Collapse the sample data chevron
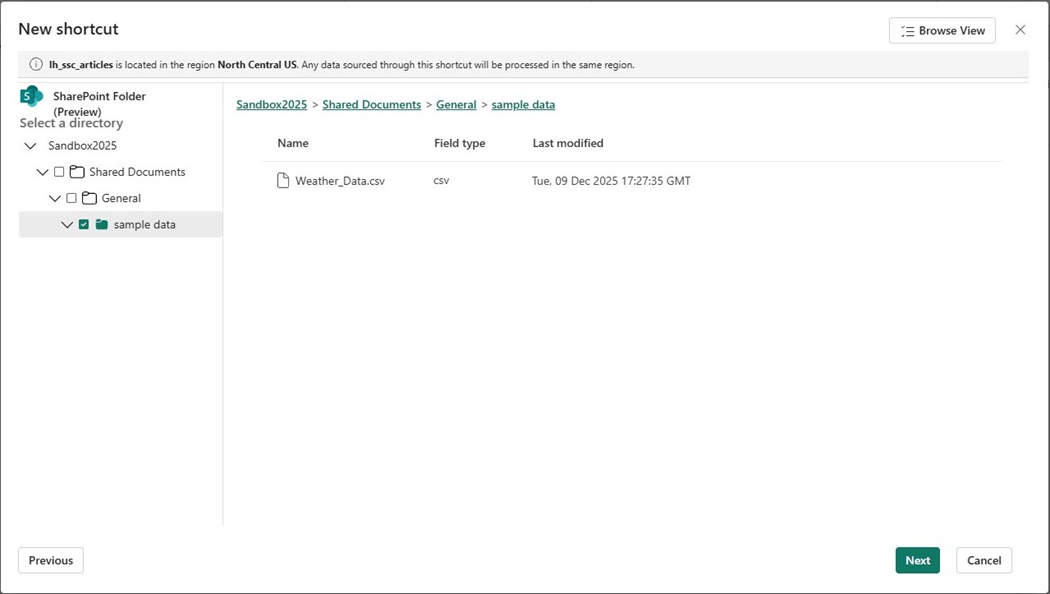 point(67,224)
